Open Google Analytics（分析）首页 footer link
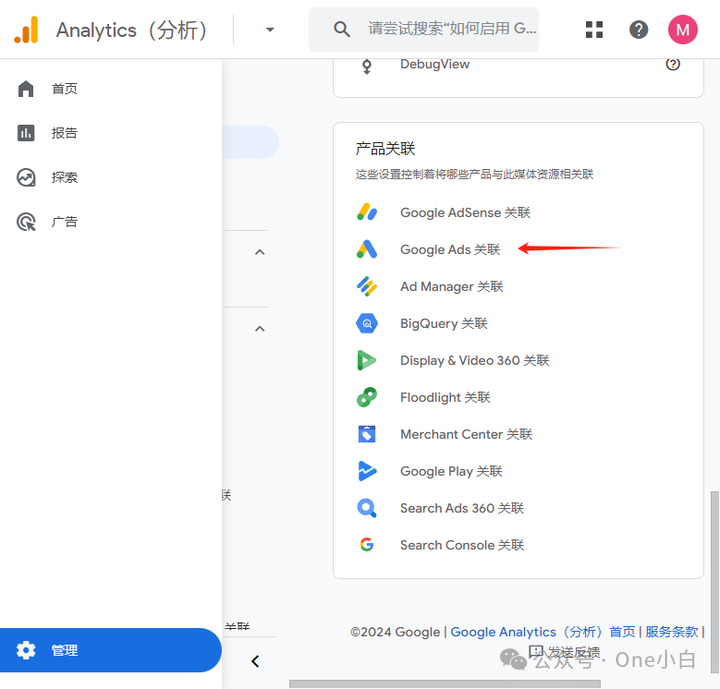This screenshot has height=689, width=720. [x=543, y=632]
